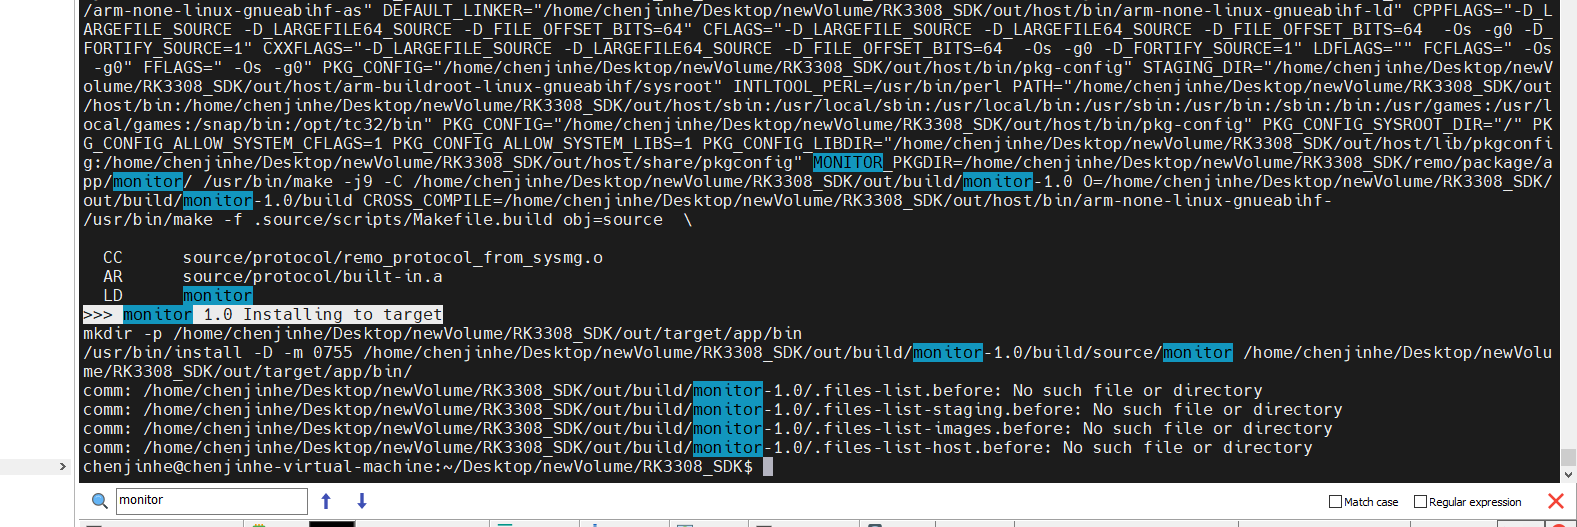Click the '.files-list-host.before' error line
Screen dimensions: 1577x527
pos(698,448)
